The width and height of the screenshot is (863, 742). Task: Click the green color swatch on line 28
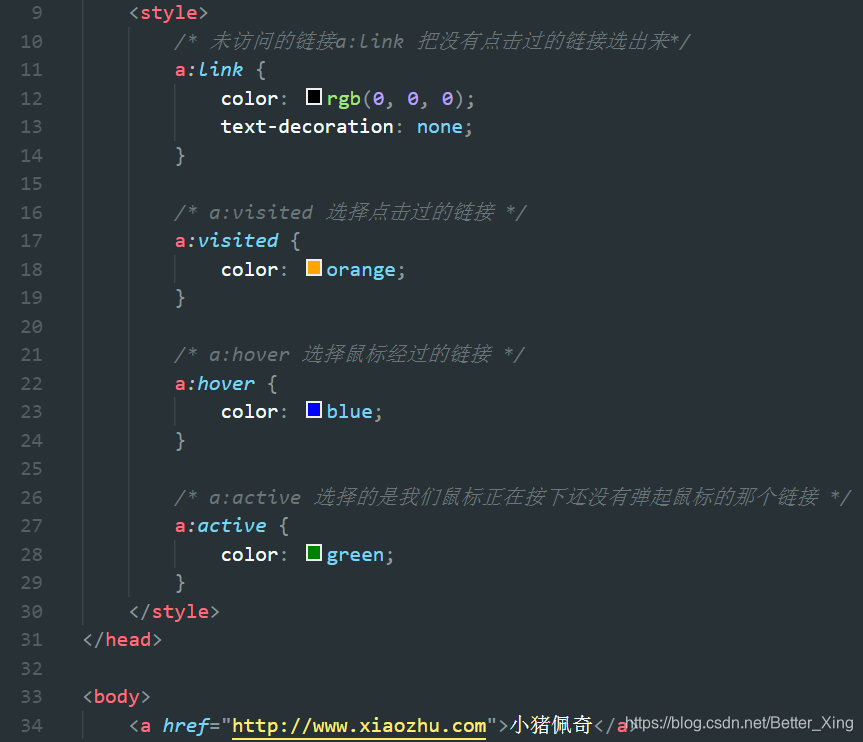pyautogui.click(x=314, y=553)
